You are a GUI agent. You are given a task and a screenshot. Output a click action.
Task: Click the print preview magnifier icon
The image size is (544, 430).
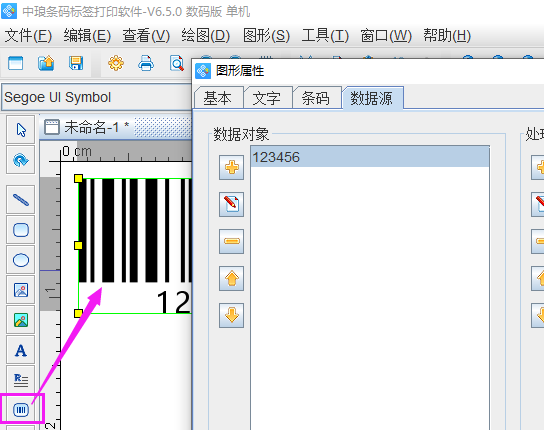177,64
